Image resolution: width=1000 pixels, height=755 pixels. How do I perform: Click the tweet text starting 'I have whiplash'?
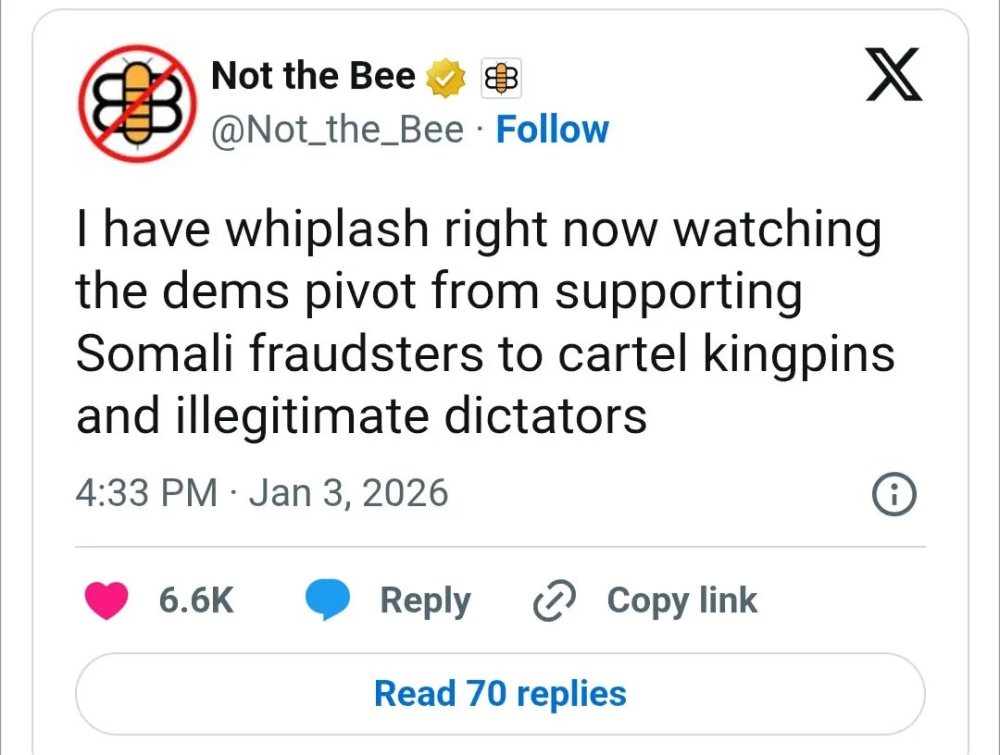pyautogui.click(x=478, y=230)
